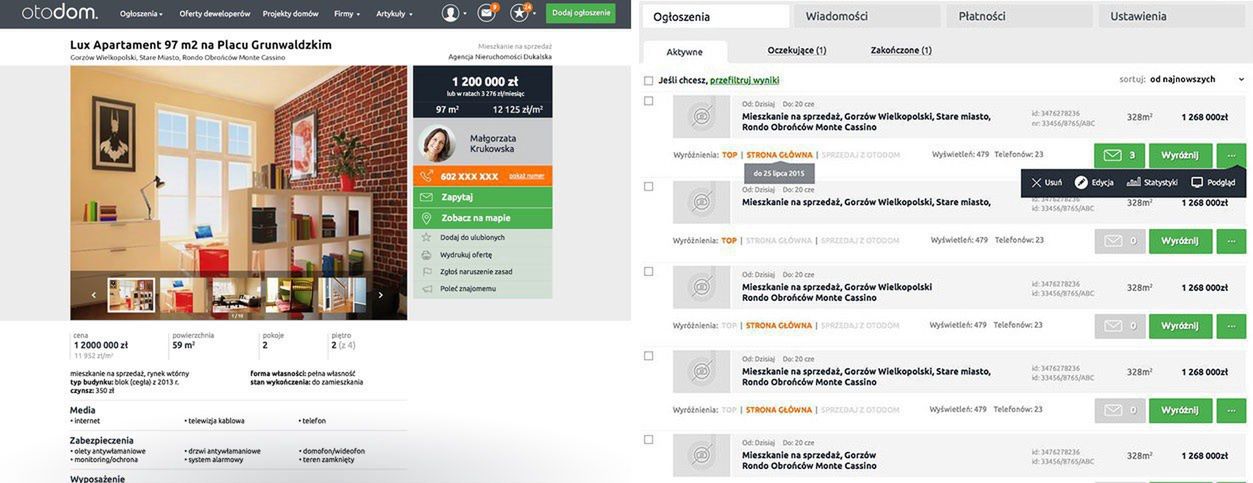This screenshot has height=483, width=1253.
Task: Select checkbox of the fourth listing row
Action: coord(649,355)
